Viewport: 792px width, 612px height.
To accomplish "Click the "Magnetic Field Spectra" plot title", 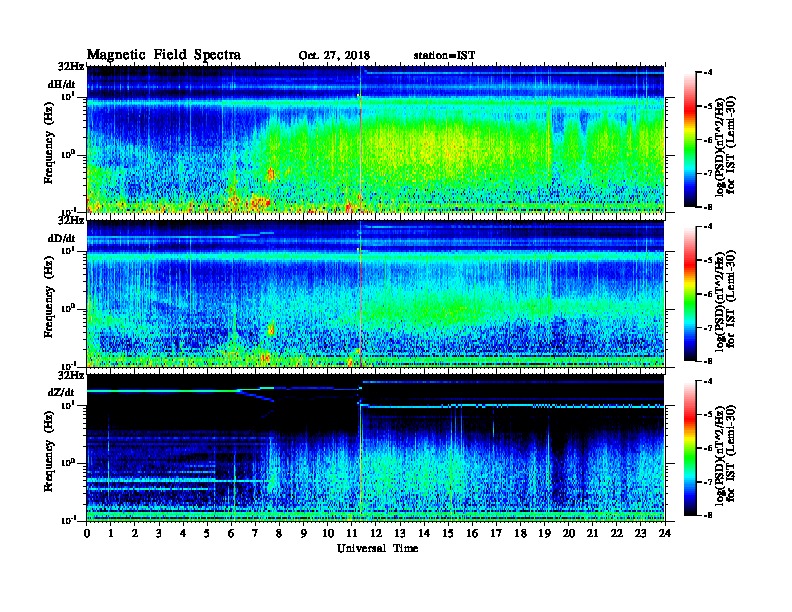I will (x=164, y=55).
